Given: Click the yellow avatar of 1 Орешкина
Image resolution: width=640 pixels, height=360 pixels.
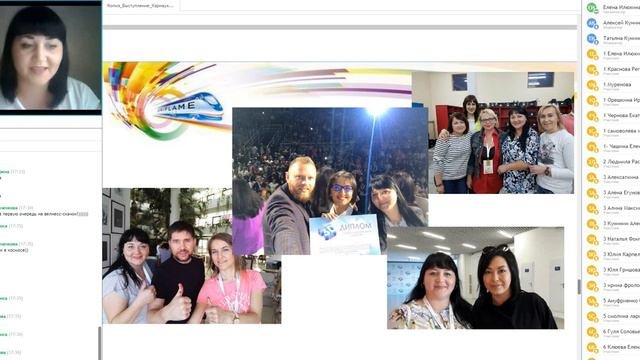Looking at the screenshot, I should [x=592, y=100].
